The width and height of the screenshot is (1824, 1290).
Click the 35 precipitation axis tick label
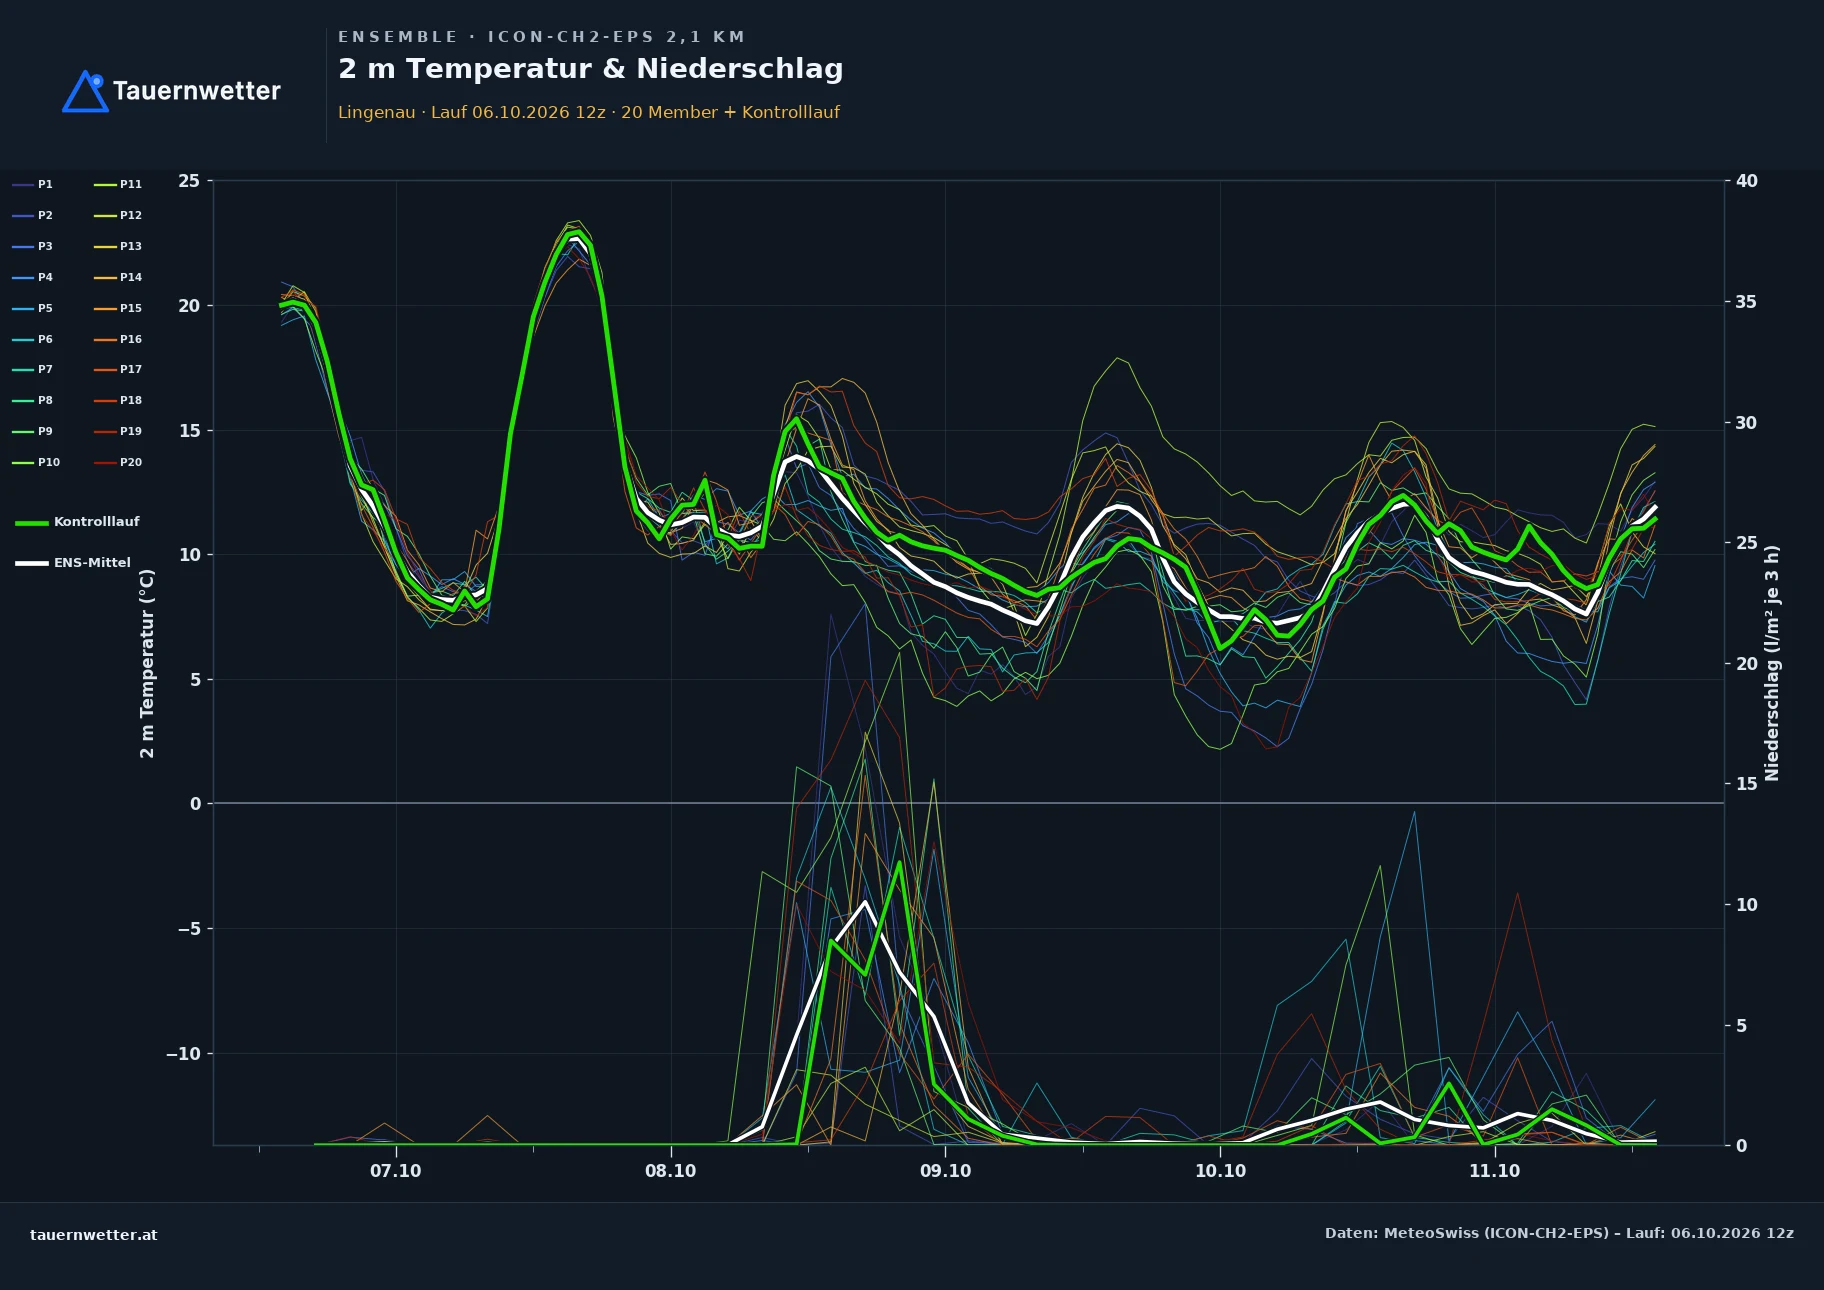1747,302
